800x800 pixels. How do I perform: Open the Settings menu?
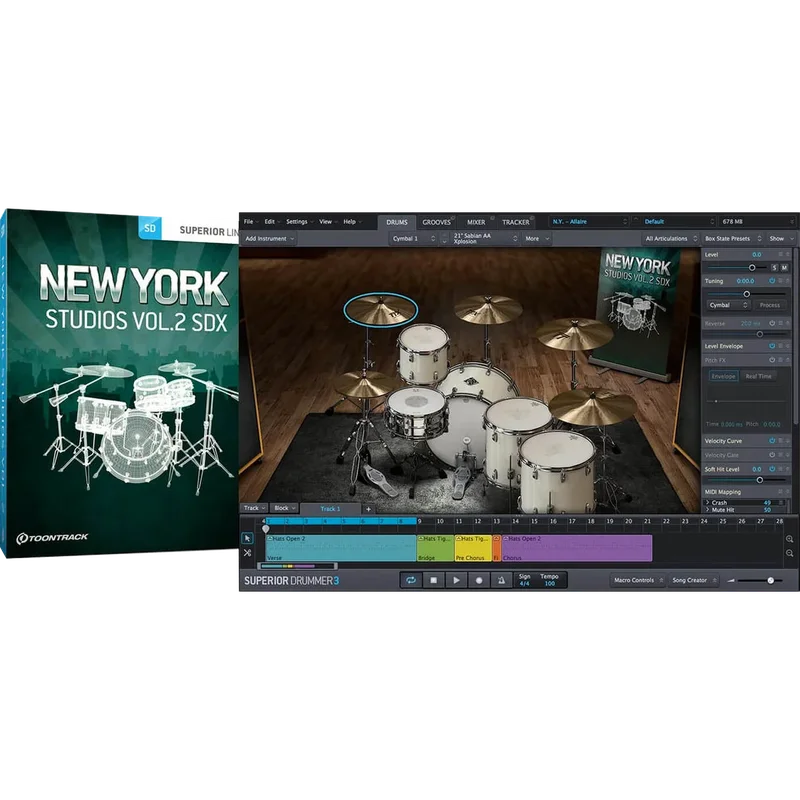(x=299, y=221)
